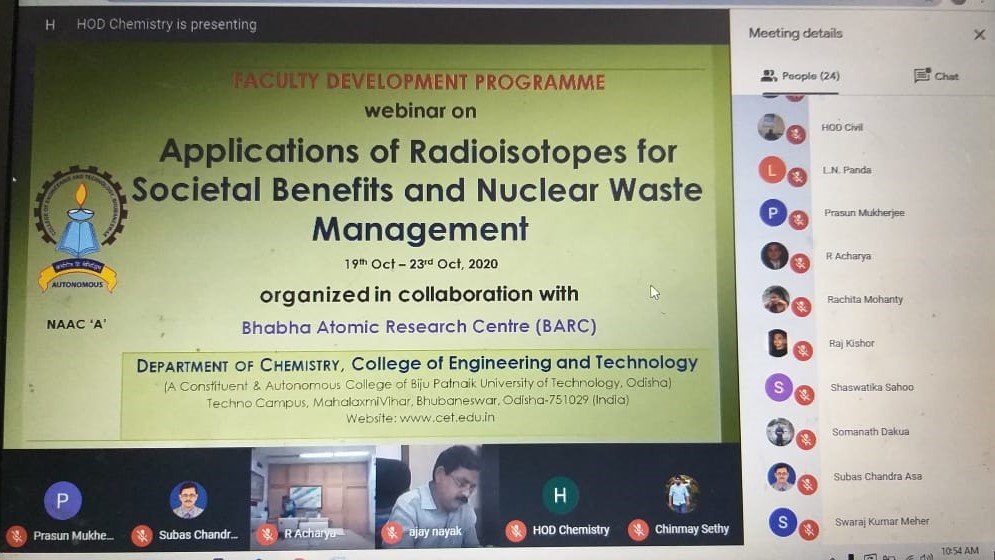Select the Prasun Mukhe... video tile

click(x=63, y=498)
